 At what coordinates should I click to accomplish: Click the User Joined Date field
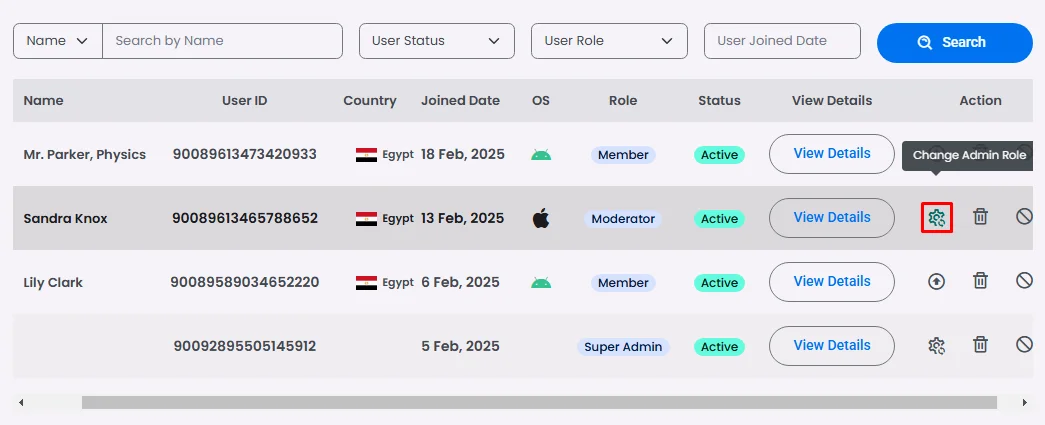pyautogui.click(x=782, y=41)
